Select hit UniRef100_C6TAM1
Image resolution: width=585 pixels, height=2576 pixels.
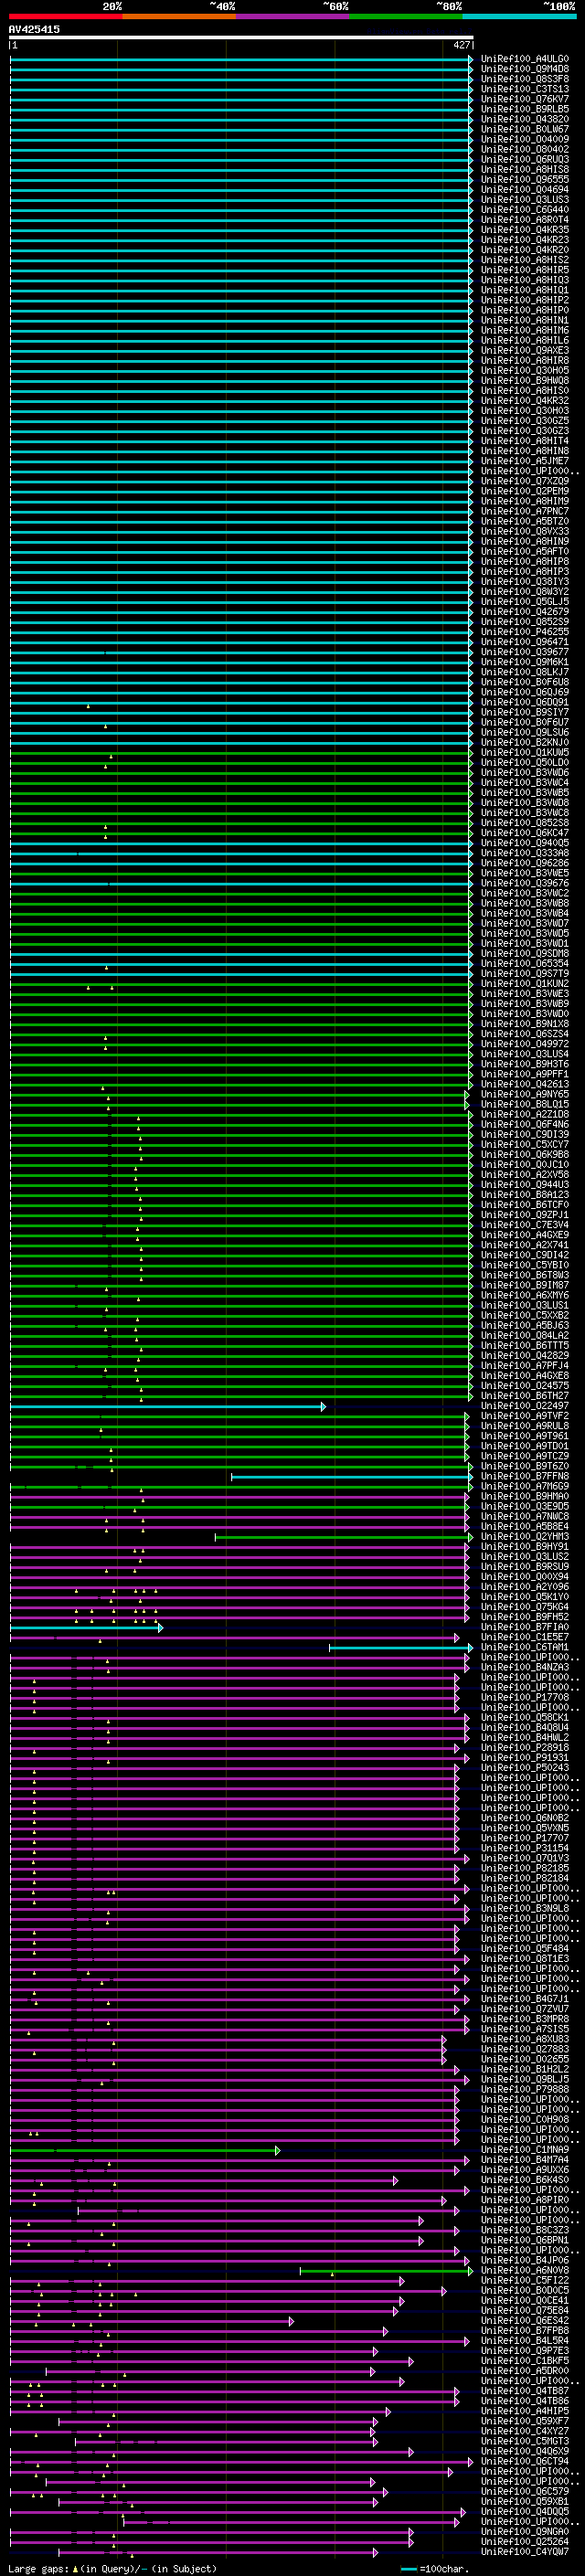(525, 1647)
